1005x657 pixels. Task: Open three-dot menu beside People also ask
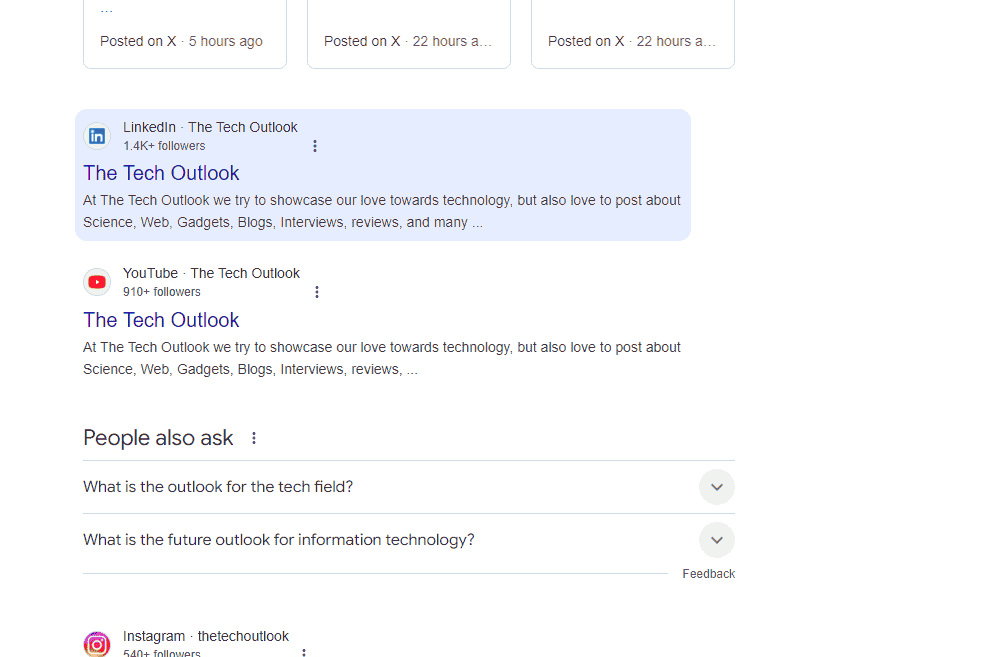tap(254, 438)
